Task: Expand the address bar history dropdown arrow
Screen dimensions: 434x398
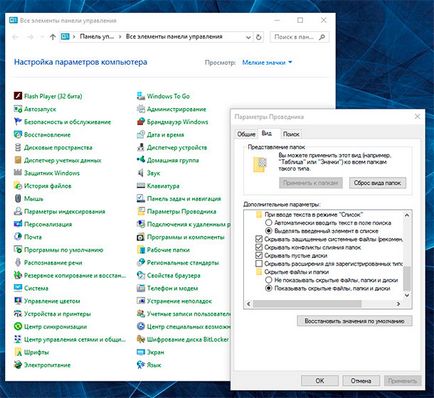Action: pos(248,37)
